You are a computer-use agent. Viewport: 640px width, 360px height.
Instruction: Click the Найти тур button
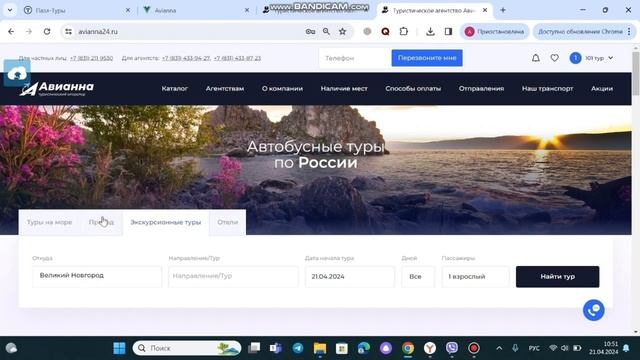pos(558,277)
